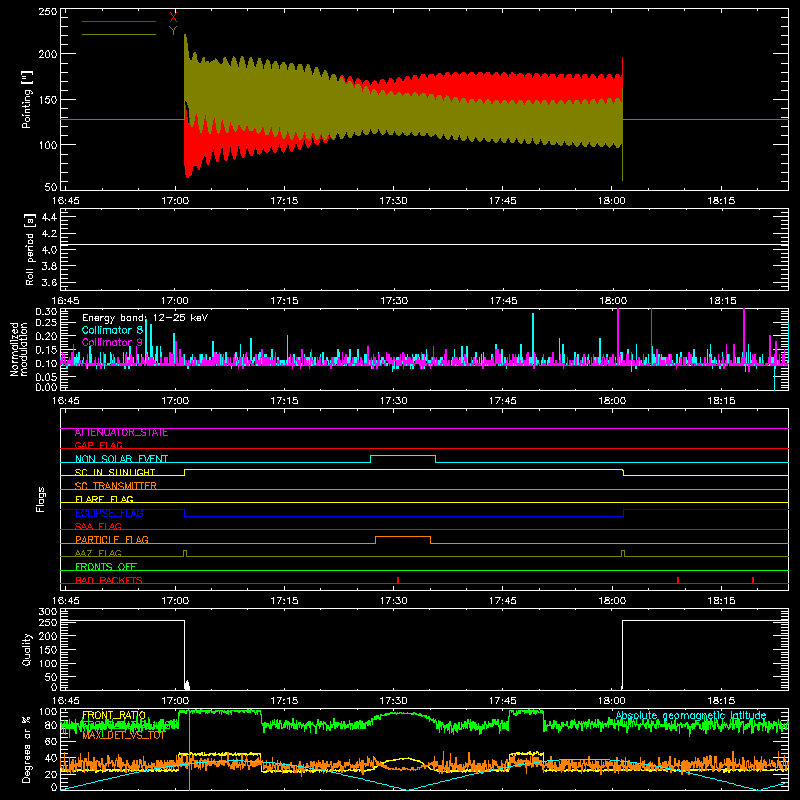Click the 300 tick on Quality axis
Viewport: 800px width, 800px height.
pyautogui.click(x=48, y=612)
